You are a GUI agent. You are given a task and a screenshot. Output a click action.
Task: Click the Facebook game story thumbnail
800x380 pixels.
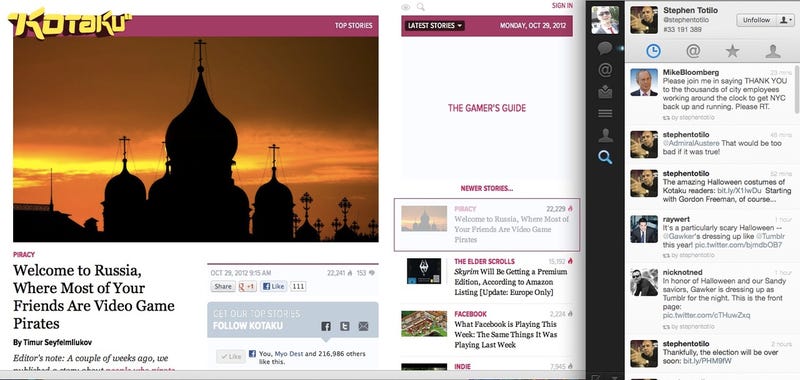click(424, 323)
